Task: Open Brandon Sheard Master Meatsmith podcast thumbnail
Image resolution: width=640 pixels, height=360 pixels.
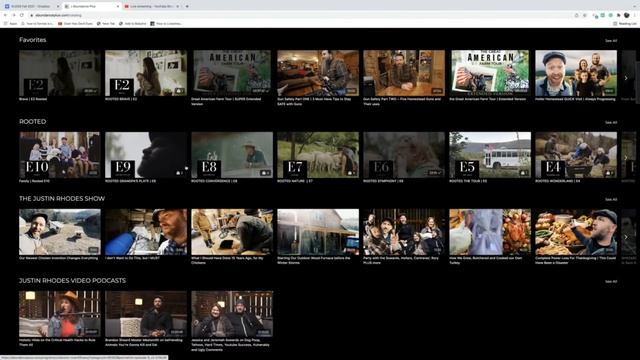Action: pos(146,314)
